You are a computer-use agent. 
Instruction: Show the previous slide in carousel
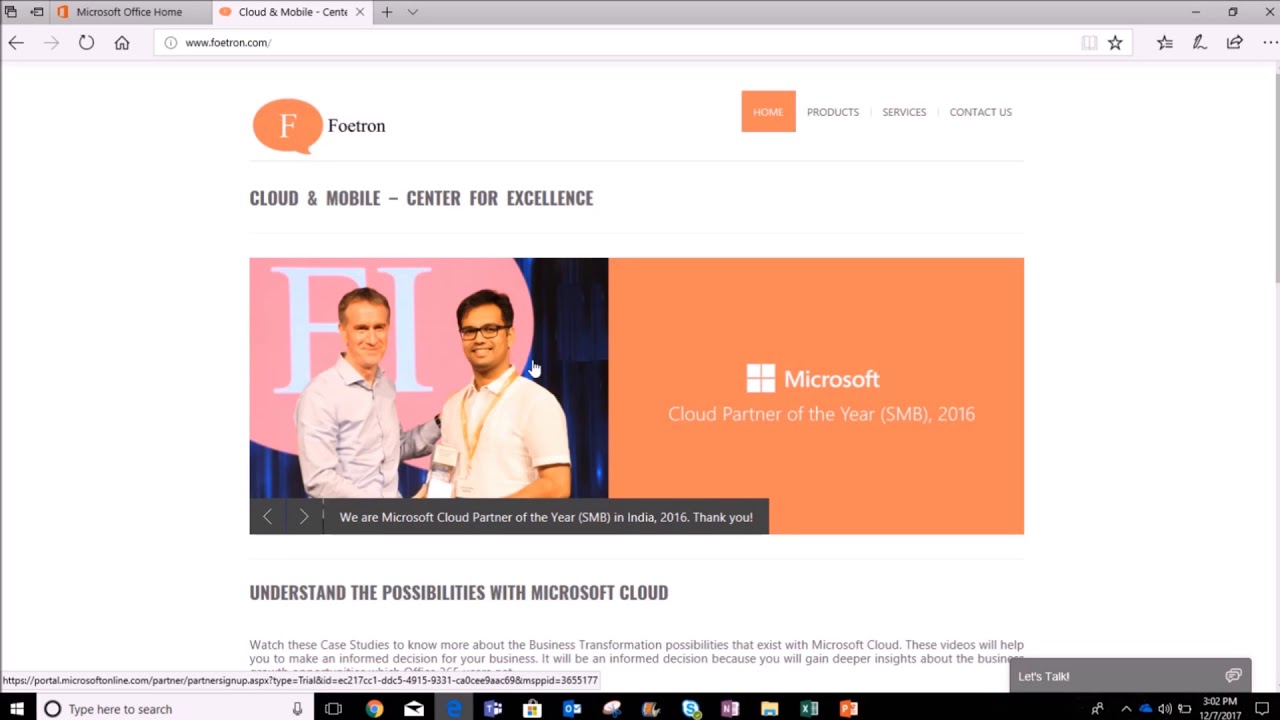click(267, 517)
